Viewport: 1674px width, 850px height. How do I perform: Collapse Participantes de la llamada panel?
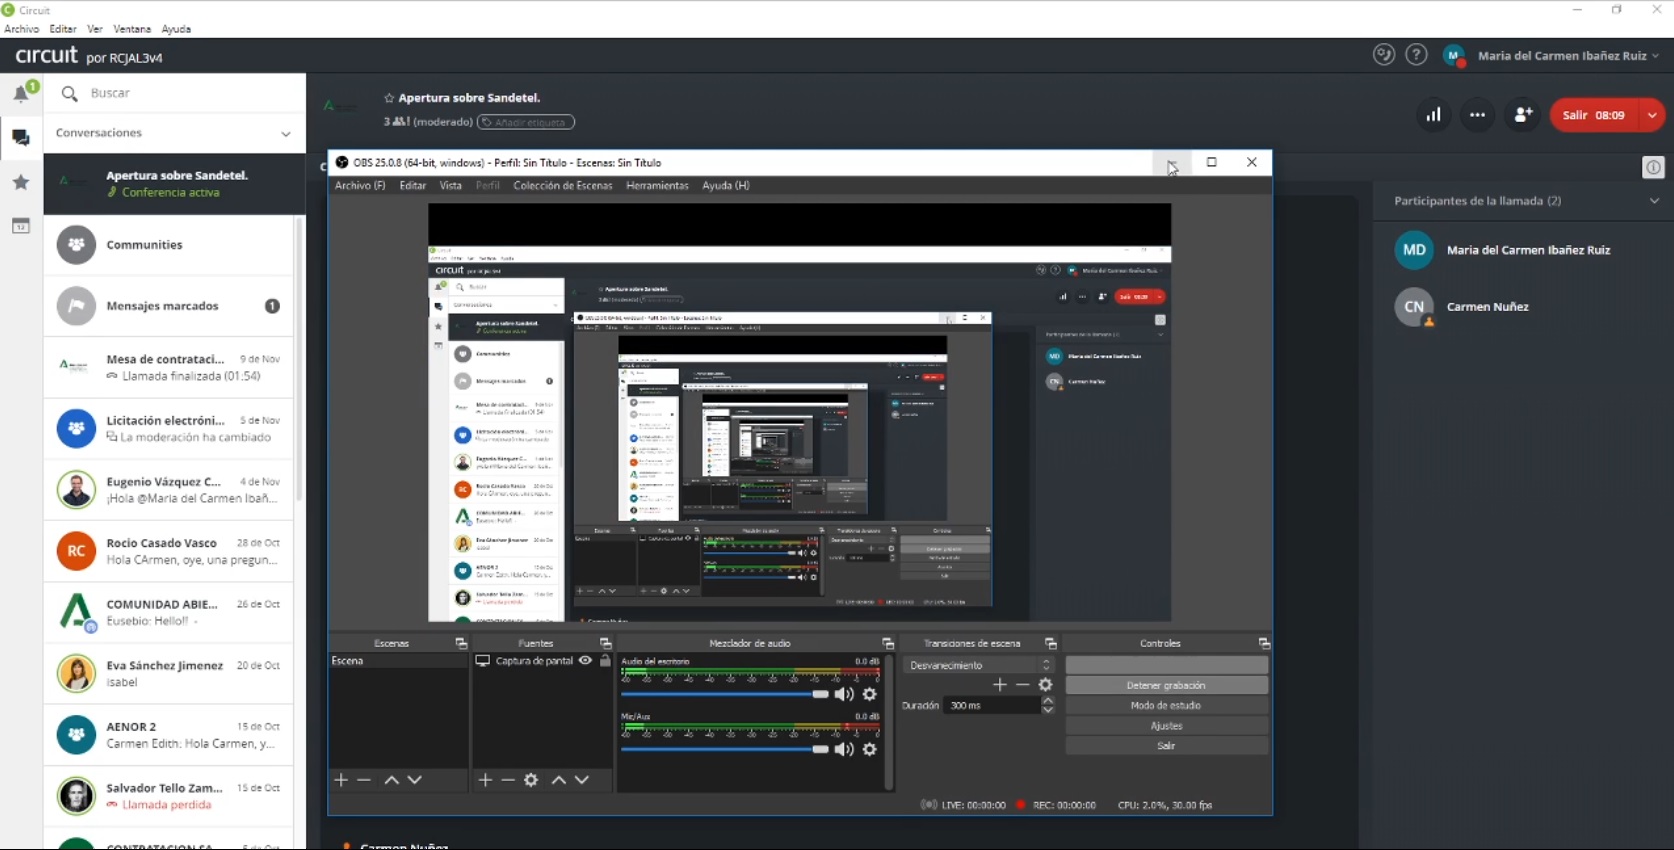pyautogui.click(x=1654, y=201)
